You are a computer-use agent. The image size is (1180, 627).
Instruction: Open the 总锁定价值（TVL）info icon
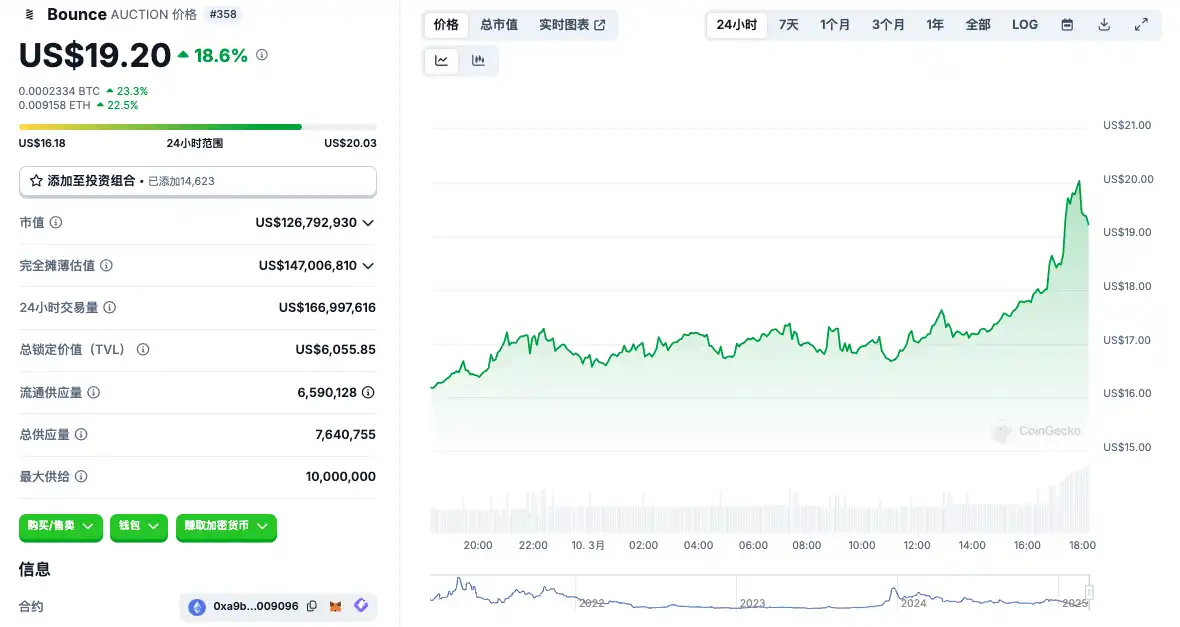click(x=143, y=349)
